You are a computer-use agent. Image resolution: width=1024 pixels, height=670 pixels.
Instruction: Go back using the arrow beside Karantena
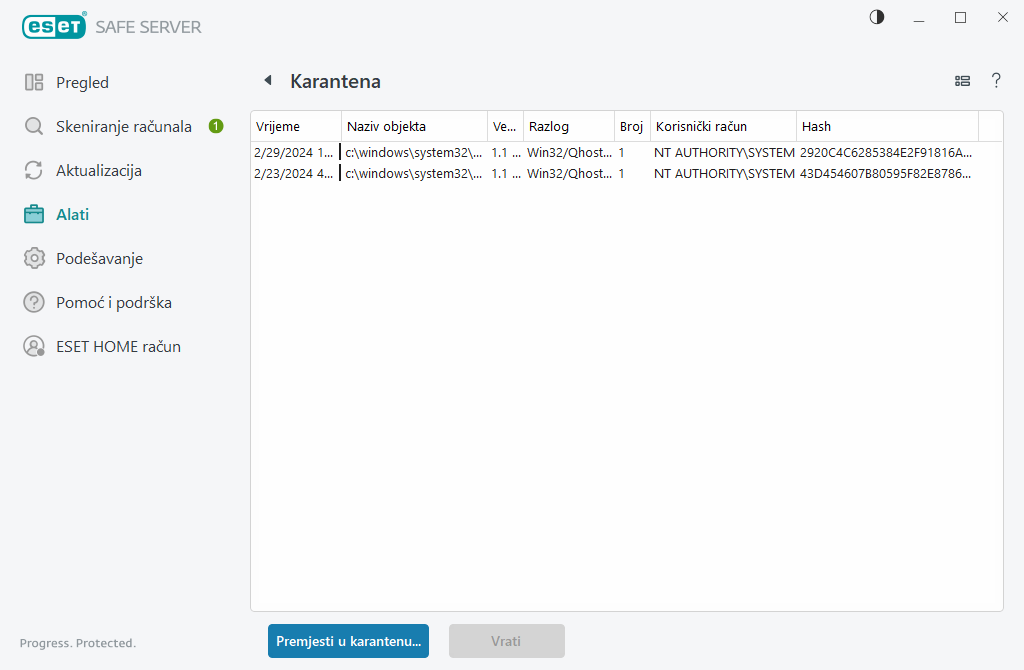click(267, 81)
